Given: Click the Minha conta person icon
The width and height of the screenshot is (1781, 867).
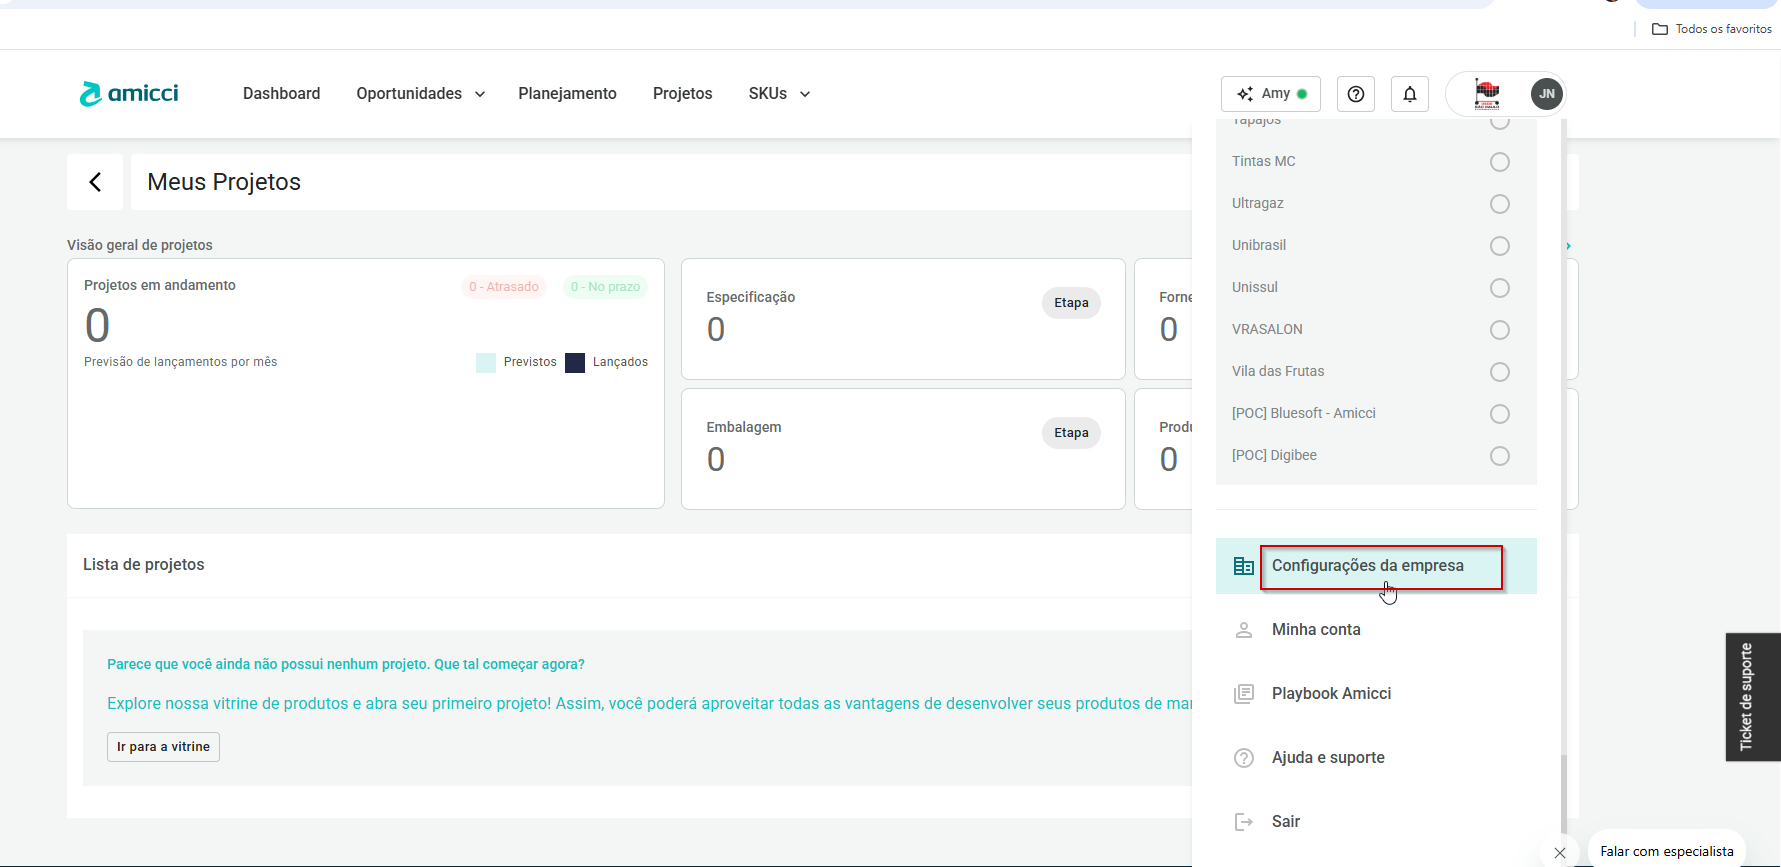Looking at the screenshot, I should [x=1244, y=630].
